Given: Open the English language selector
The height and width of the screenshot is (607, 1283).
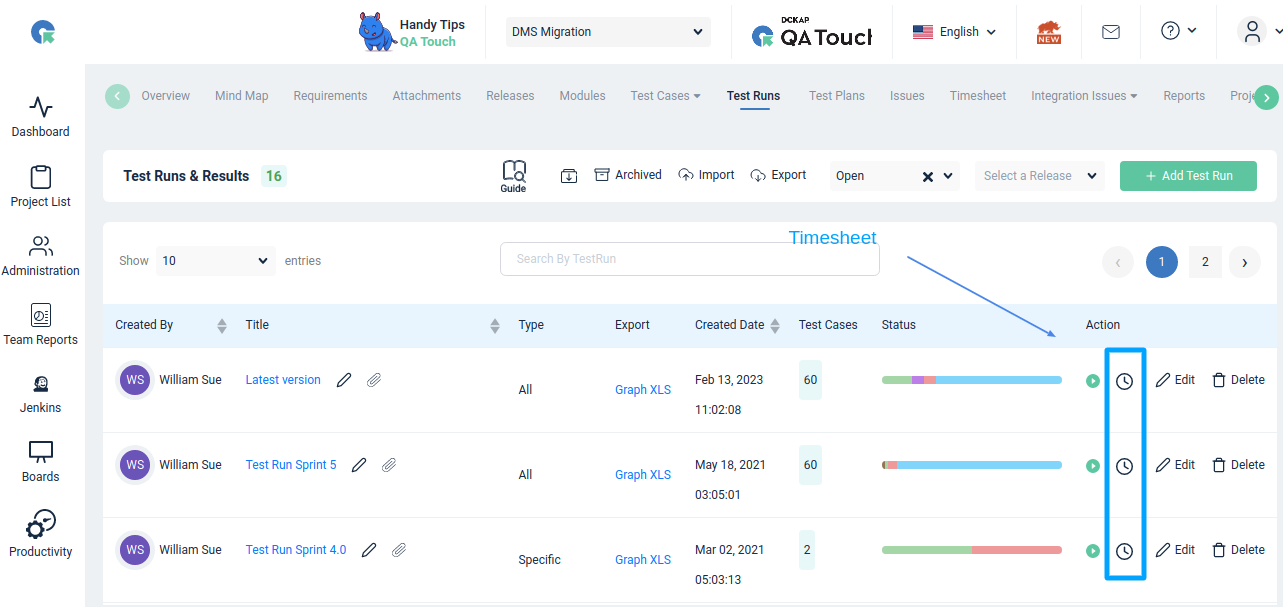Looking at the screenshot, I should tap(955, 32).
